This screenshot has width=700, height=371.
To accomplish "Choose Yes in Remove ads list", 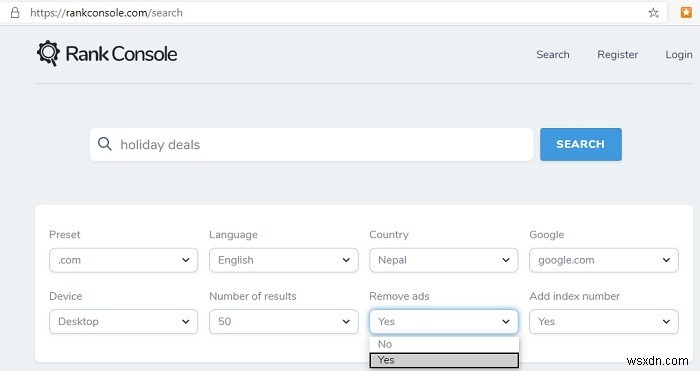I will click(444, 360).
